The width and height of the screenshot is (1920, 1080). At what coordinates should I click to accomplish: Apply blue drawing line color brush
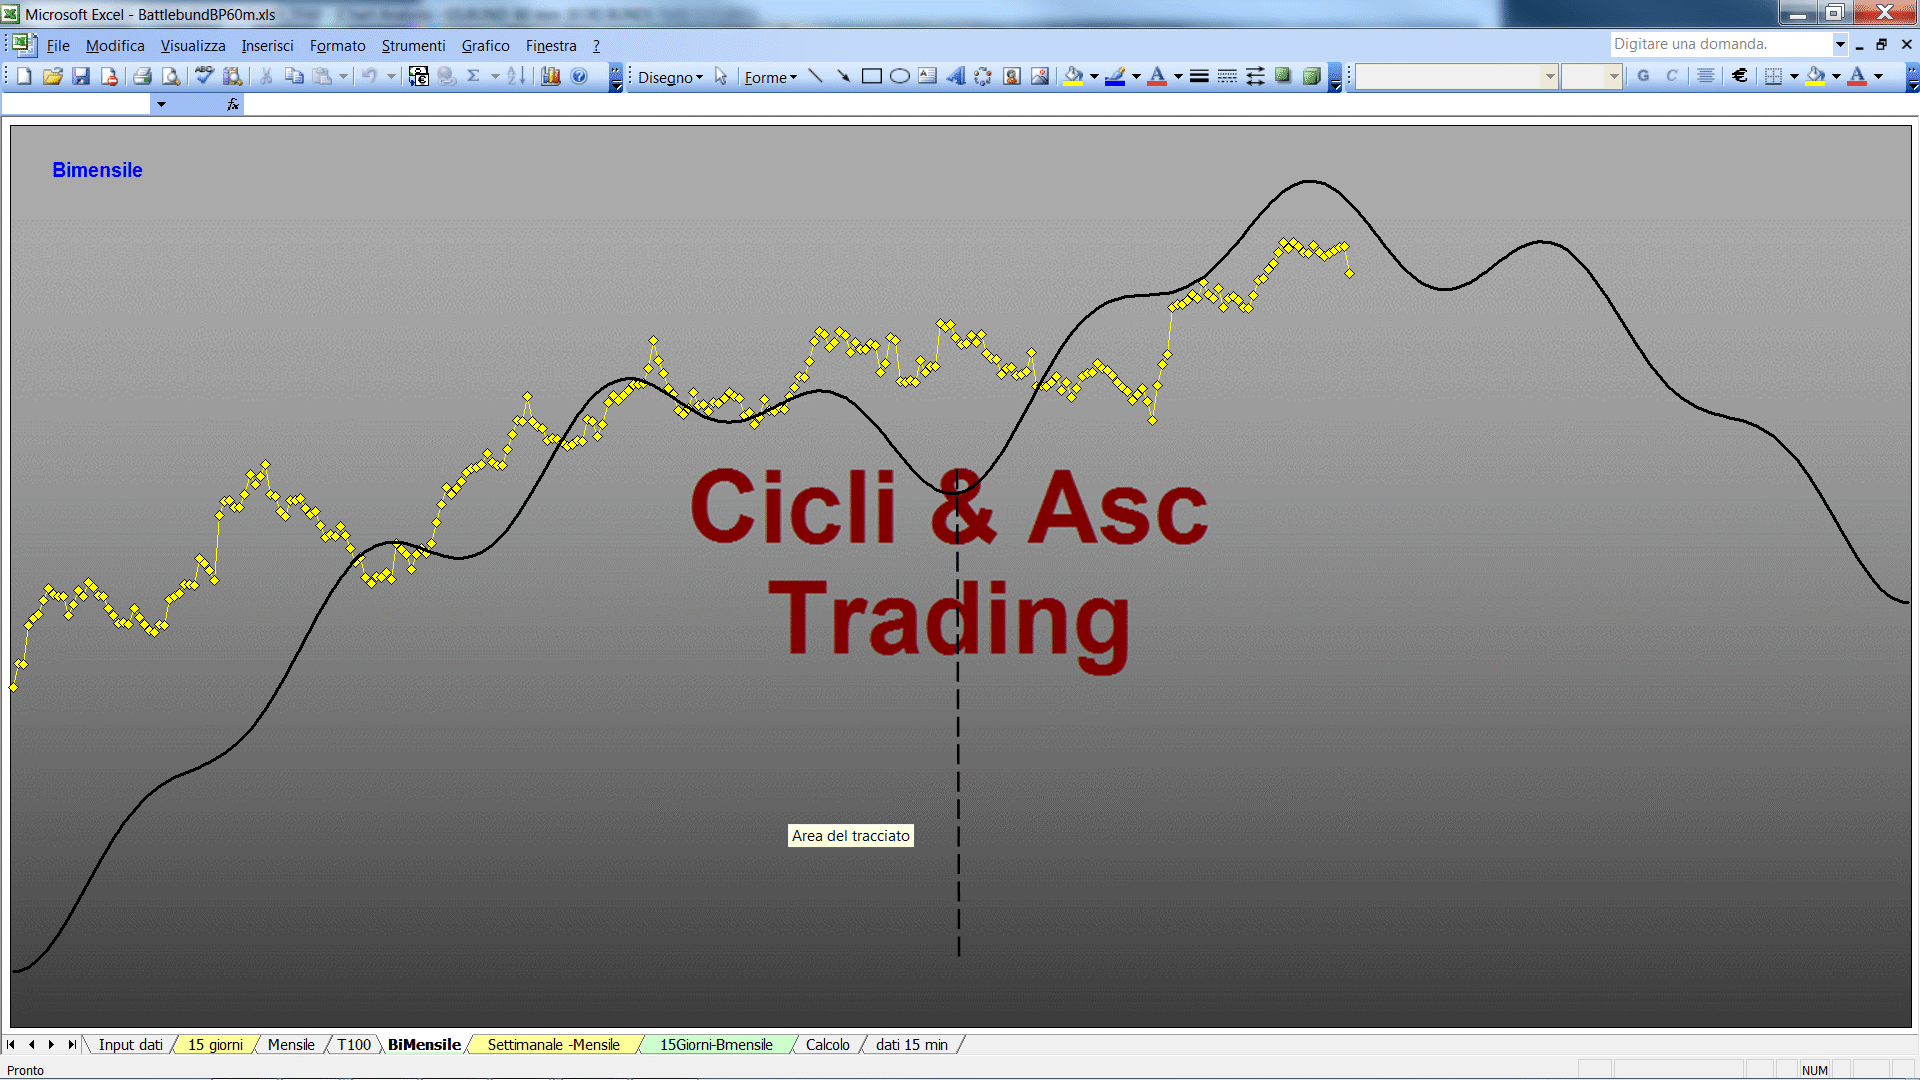click(x=1115, y=76)
